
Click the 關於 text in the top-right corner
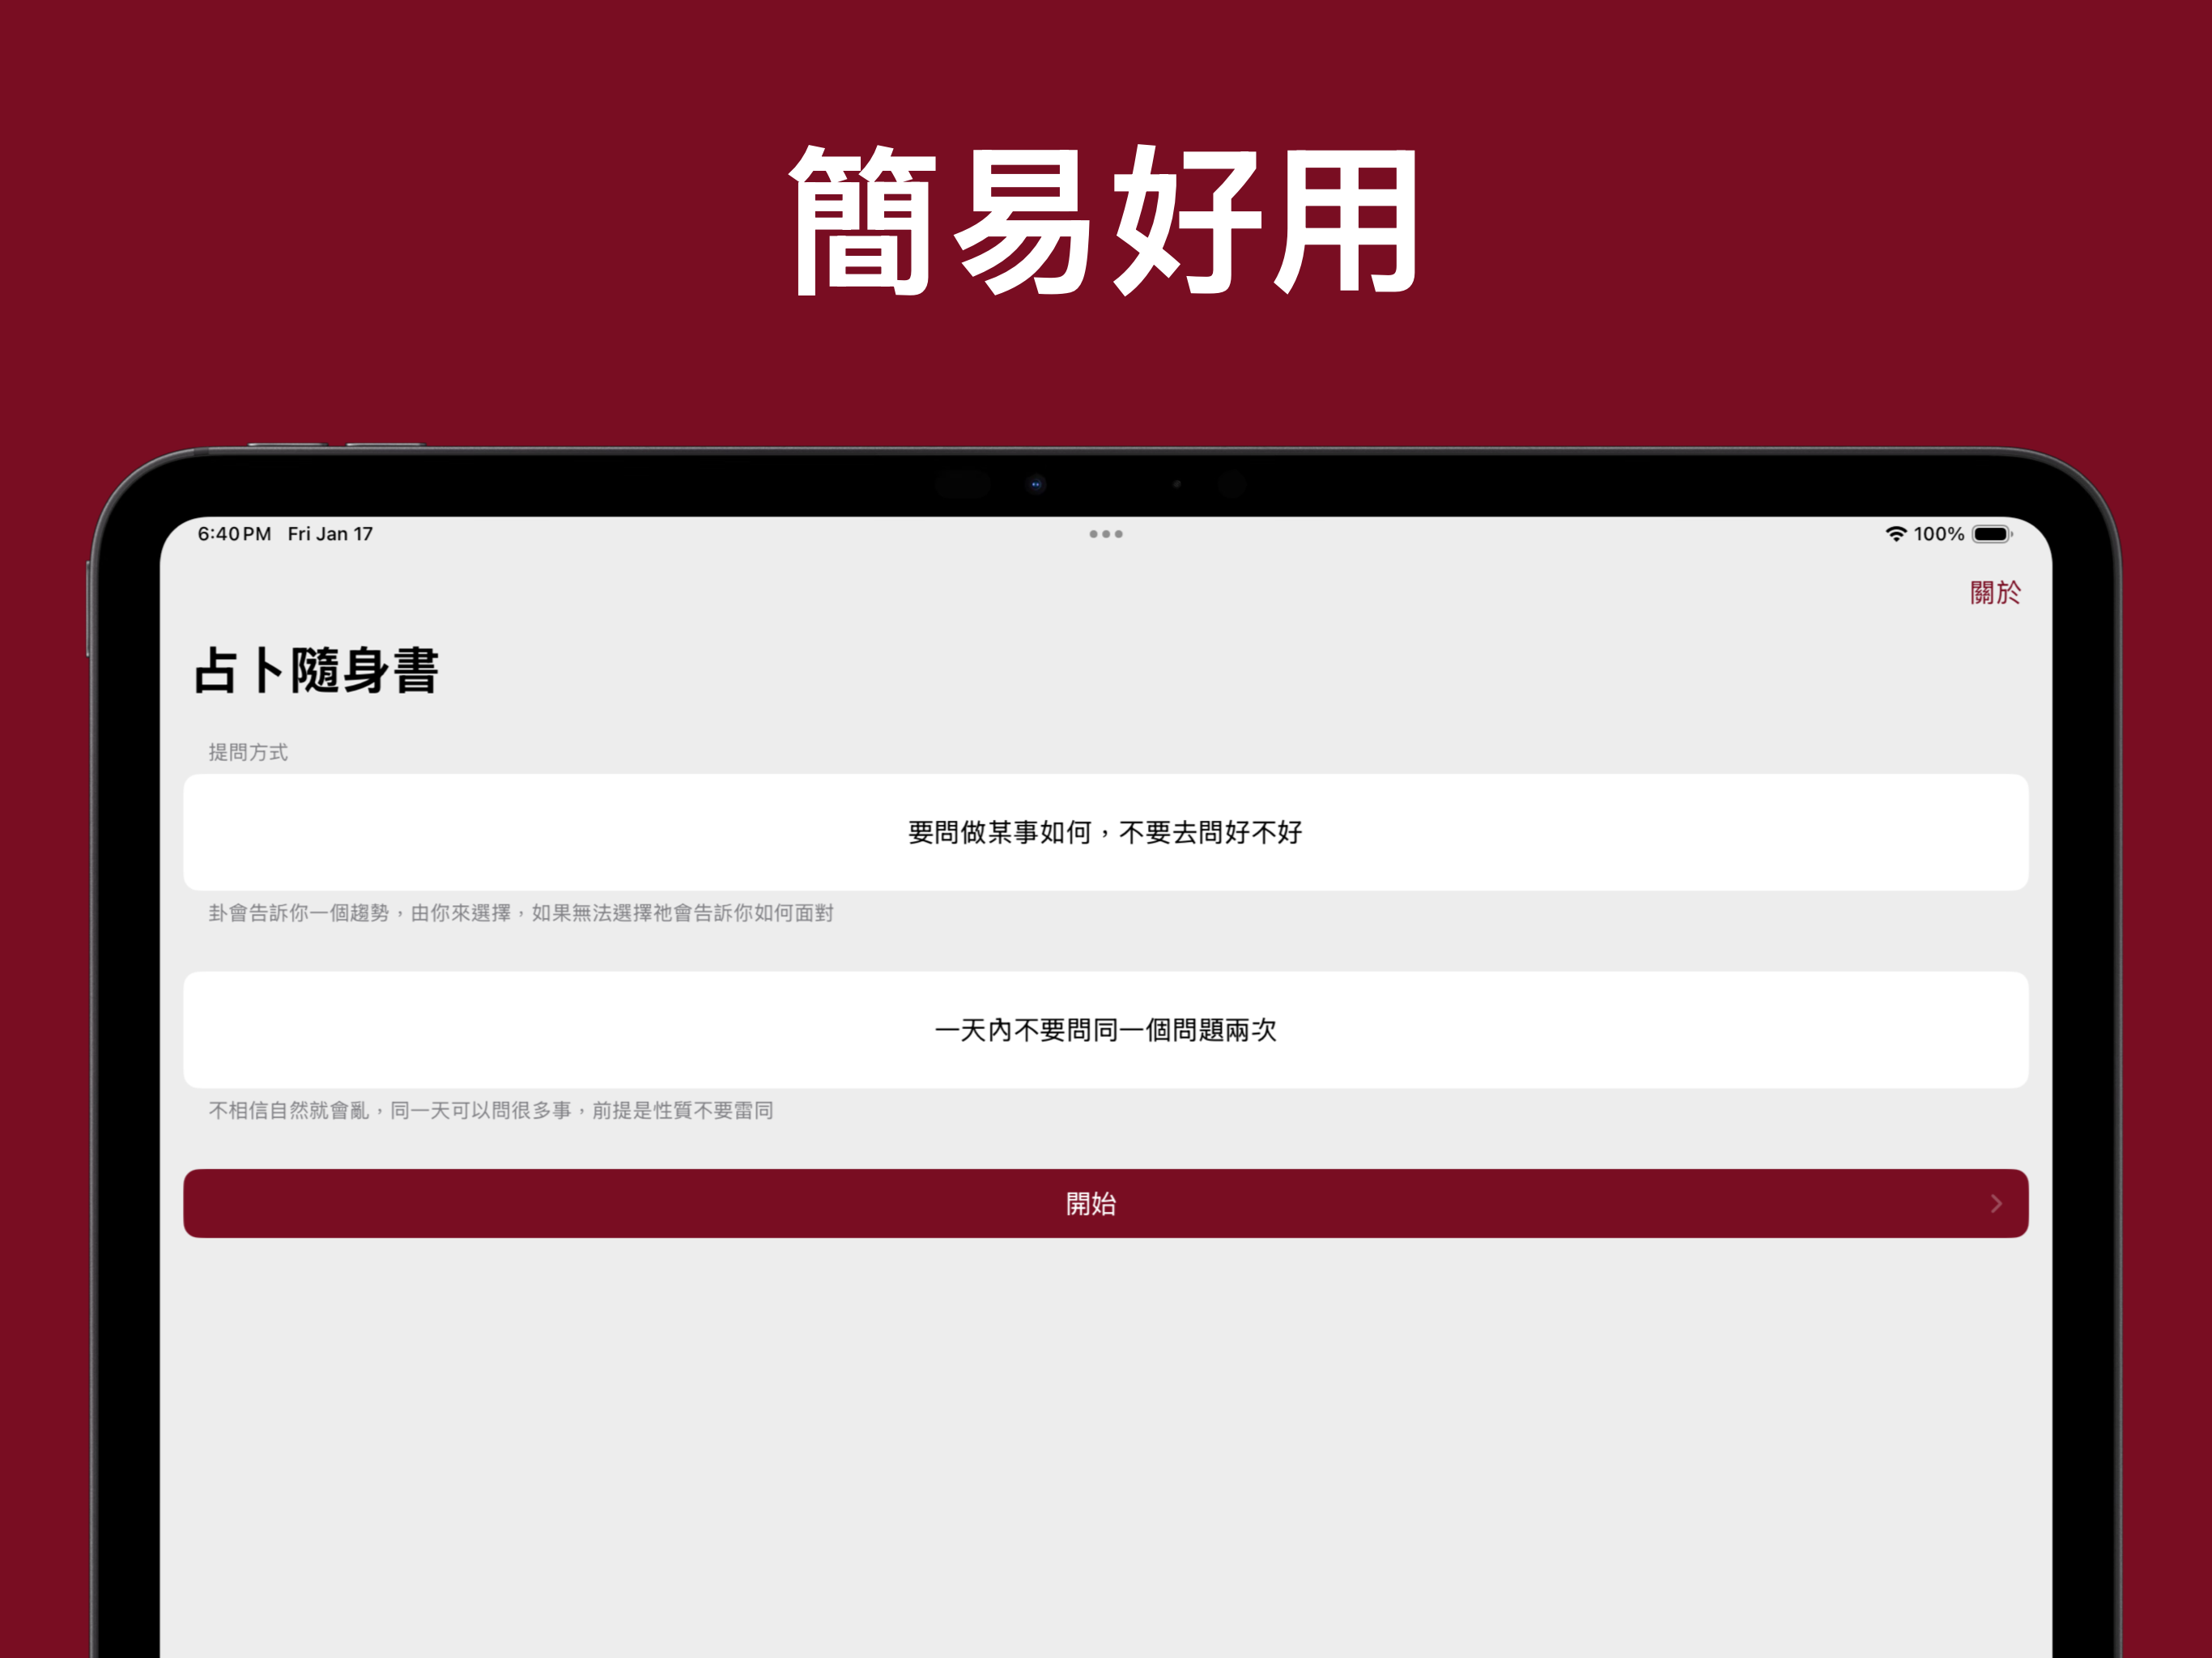[1996, 592]
